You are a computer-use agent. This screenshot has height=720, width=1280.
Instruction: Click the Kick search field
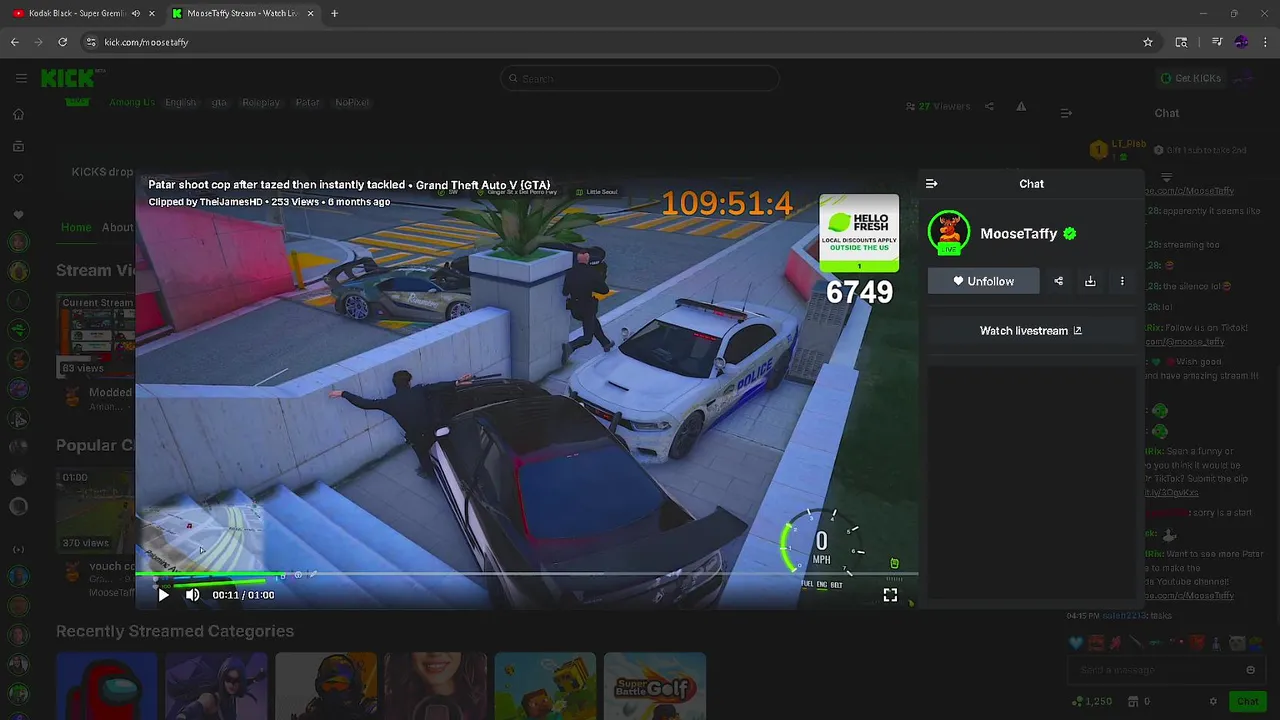click(640, 78)
